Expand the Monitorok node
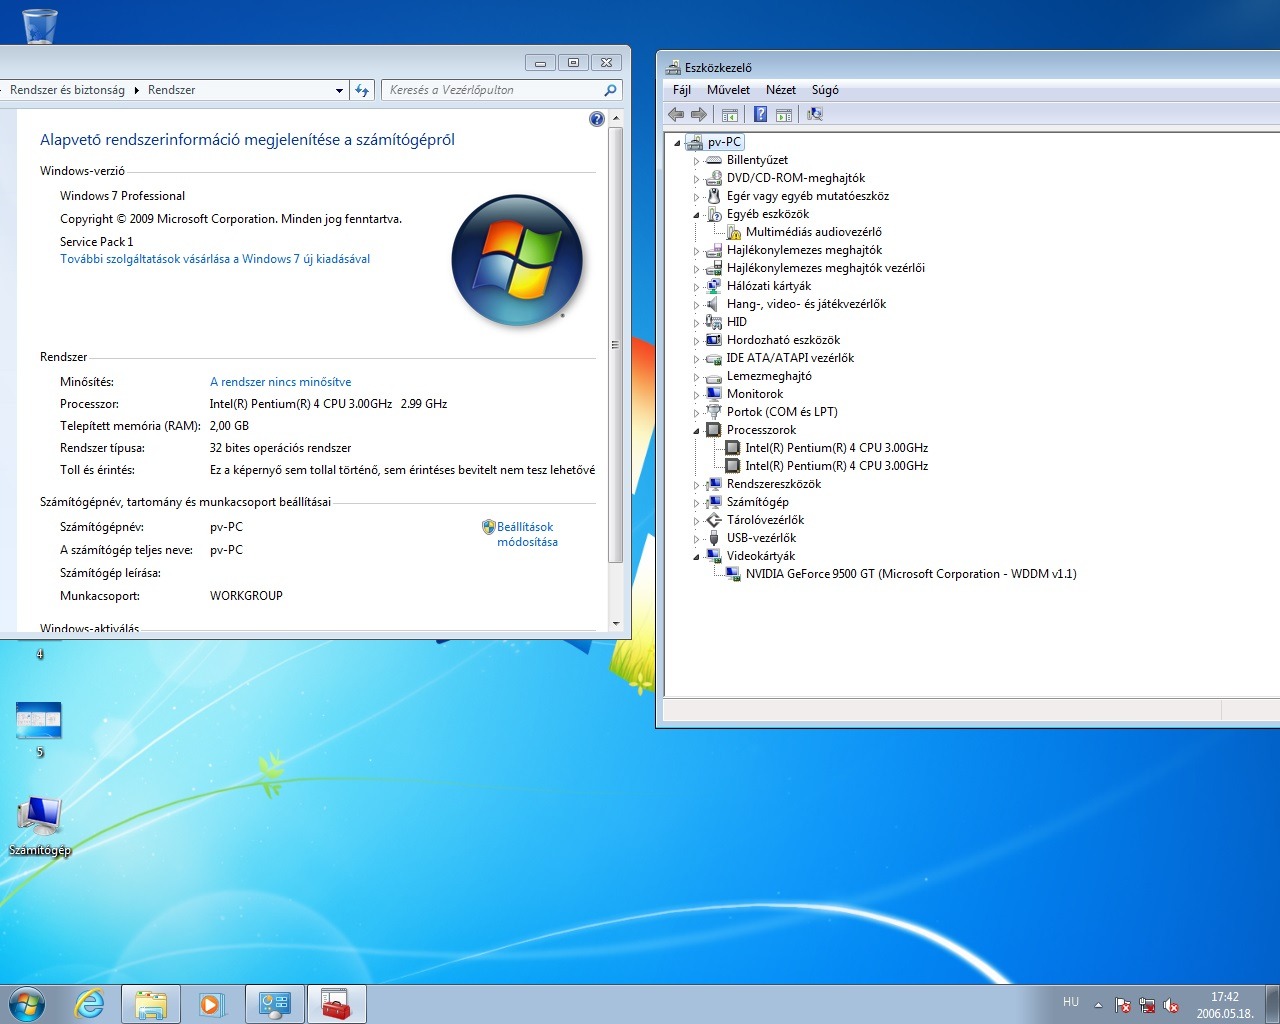The width and height of the screenshot is (1280, 1024). pyautogui.click(x=697, y=395)
